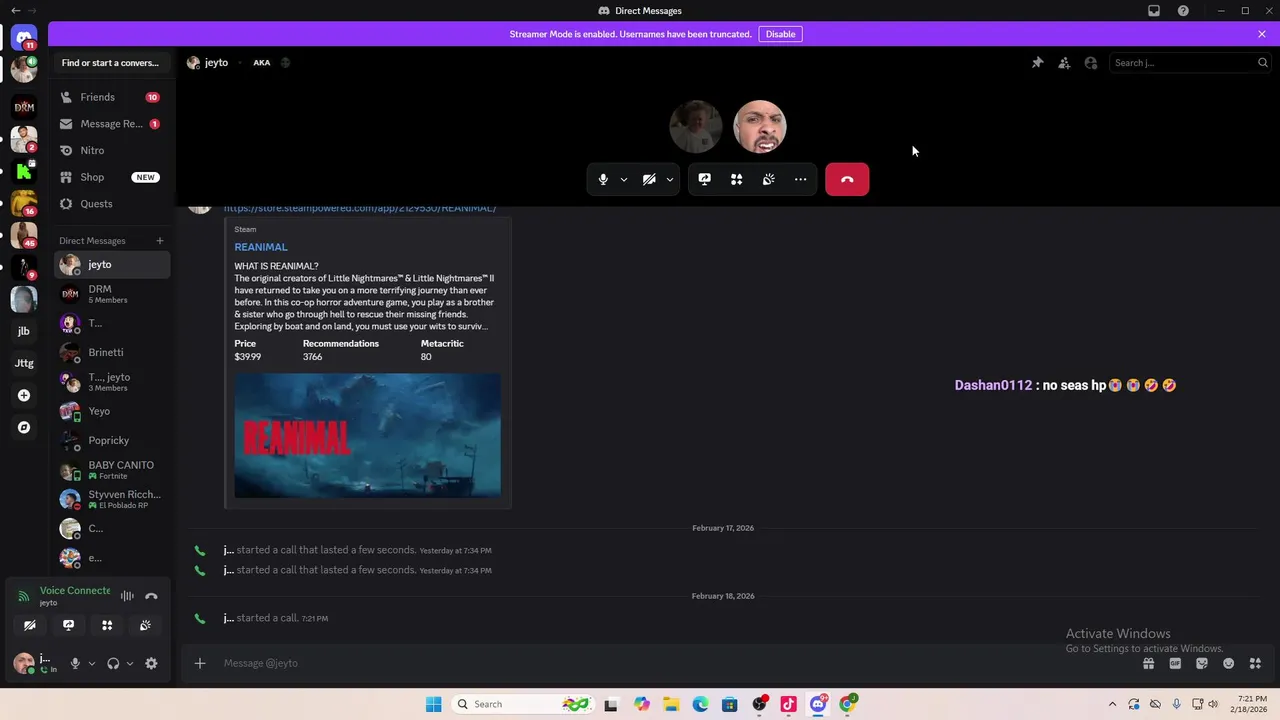Open pinned messages
This screenshot has height=720, width=1280.
click(1037, 63)
